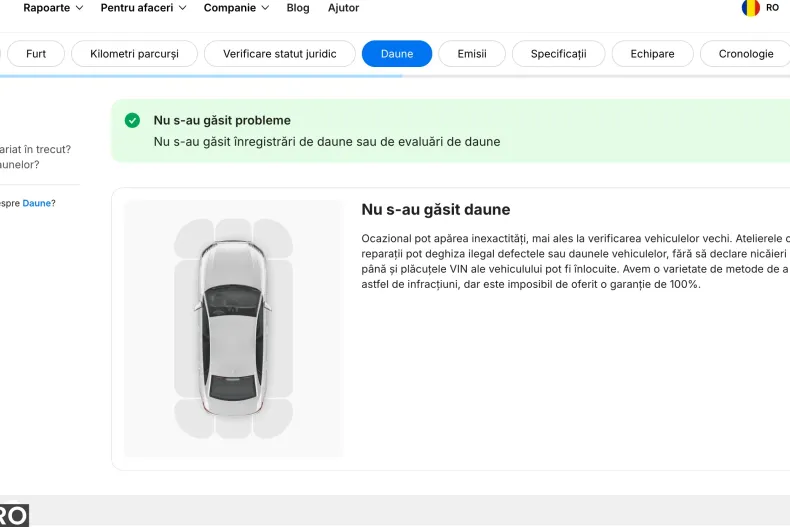The image size is (790, 527).
Task: Follow the blue Daune link in sidebar
Action: (37, 203)
